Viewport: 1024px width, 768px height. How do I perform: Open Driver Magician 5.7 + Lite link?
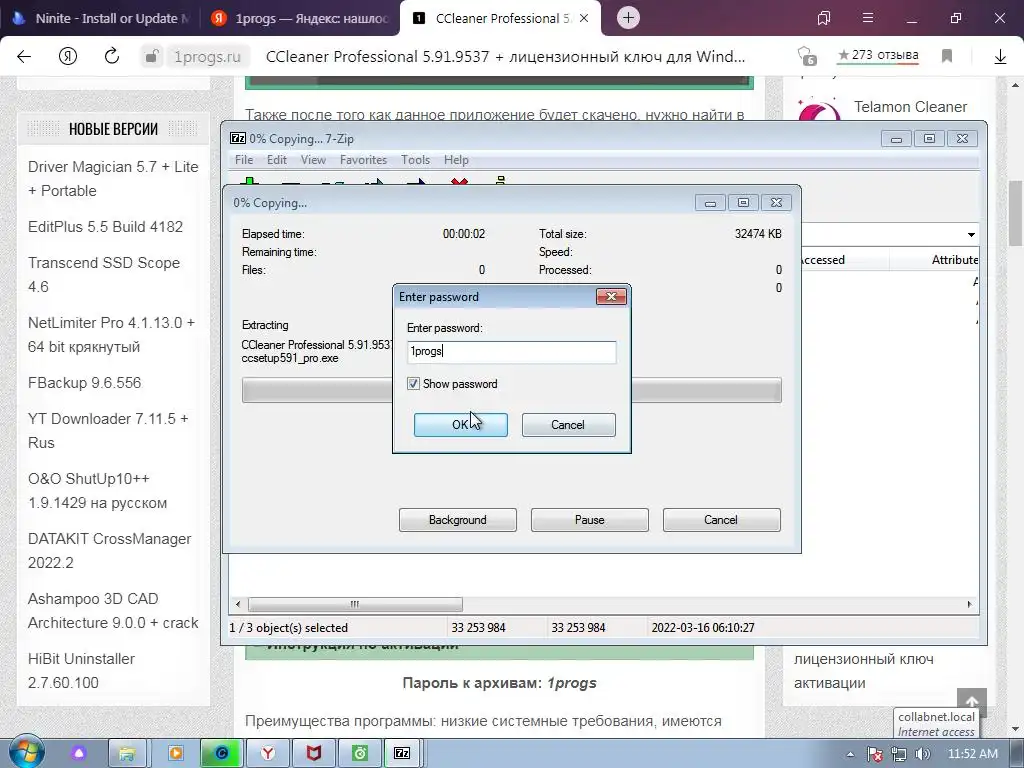click(113, 179)
